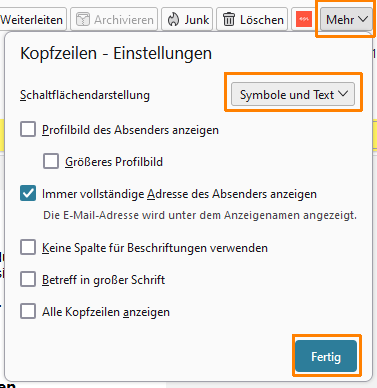The height and width of the screenshot is (388, 377).
Task: Enable Profilbild des Absenders anzeigen checkbox
Action: tap(28, 129)
